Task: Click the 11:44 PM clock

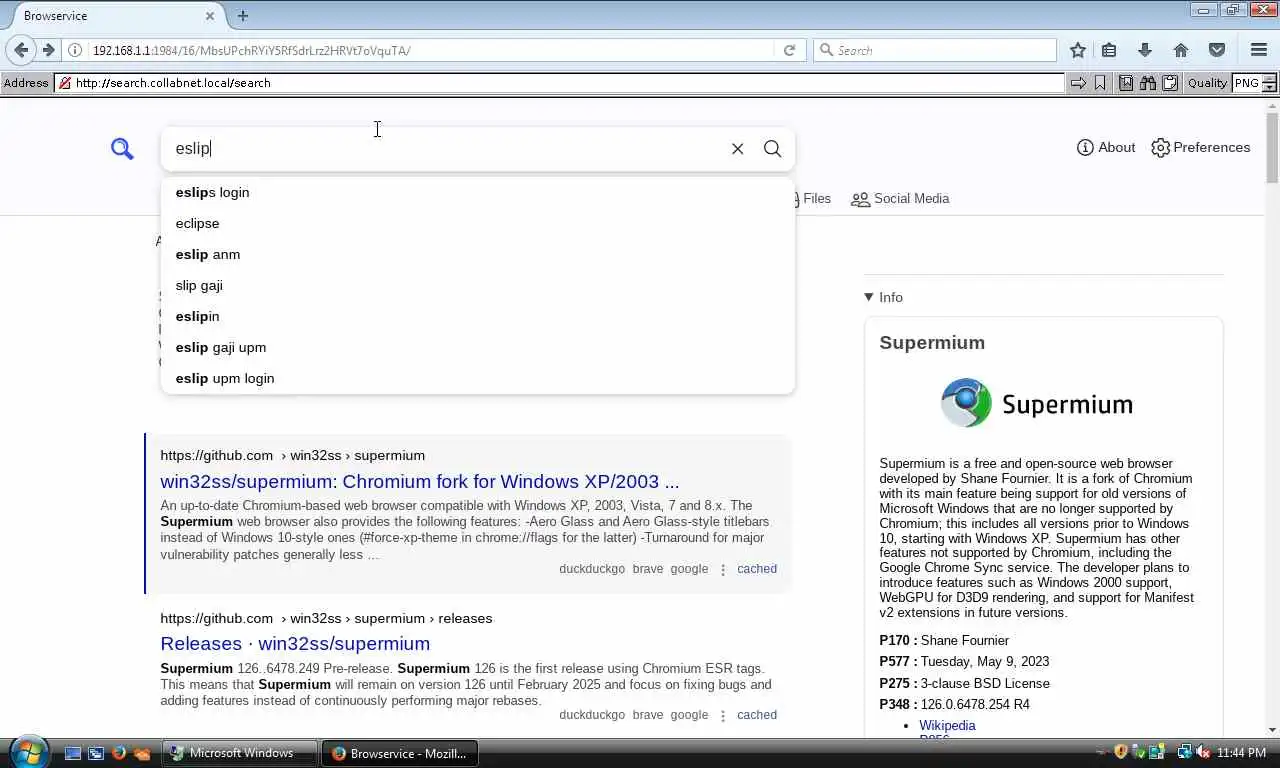Action: [1242, 752]
